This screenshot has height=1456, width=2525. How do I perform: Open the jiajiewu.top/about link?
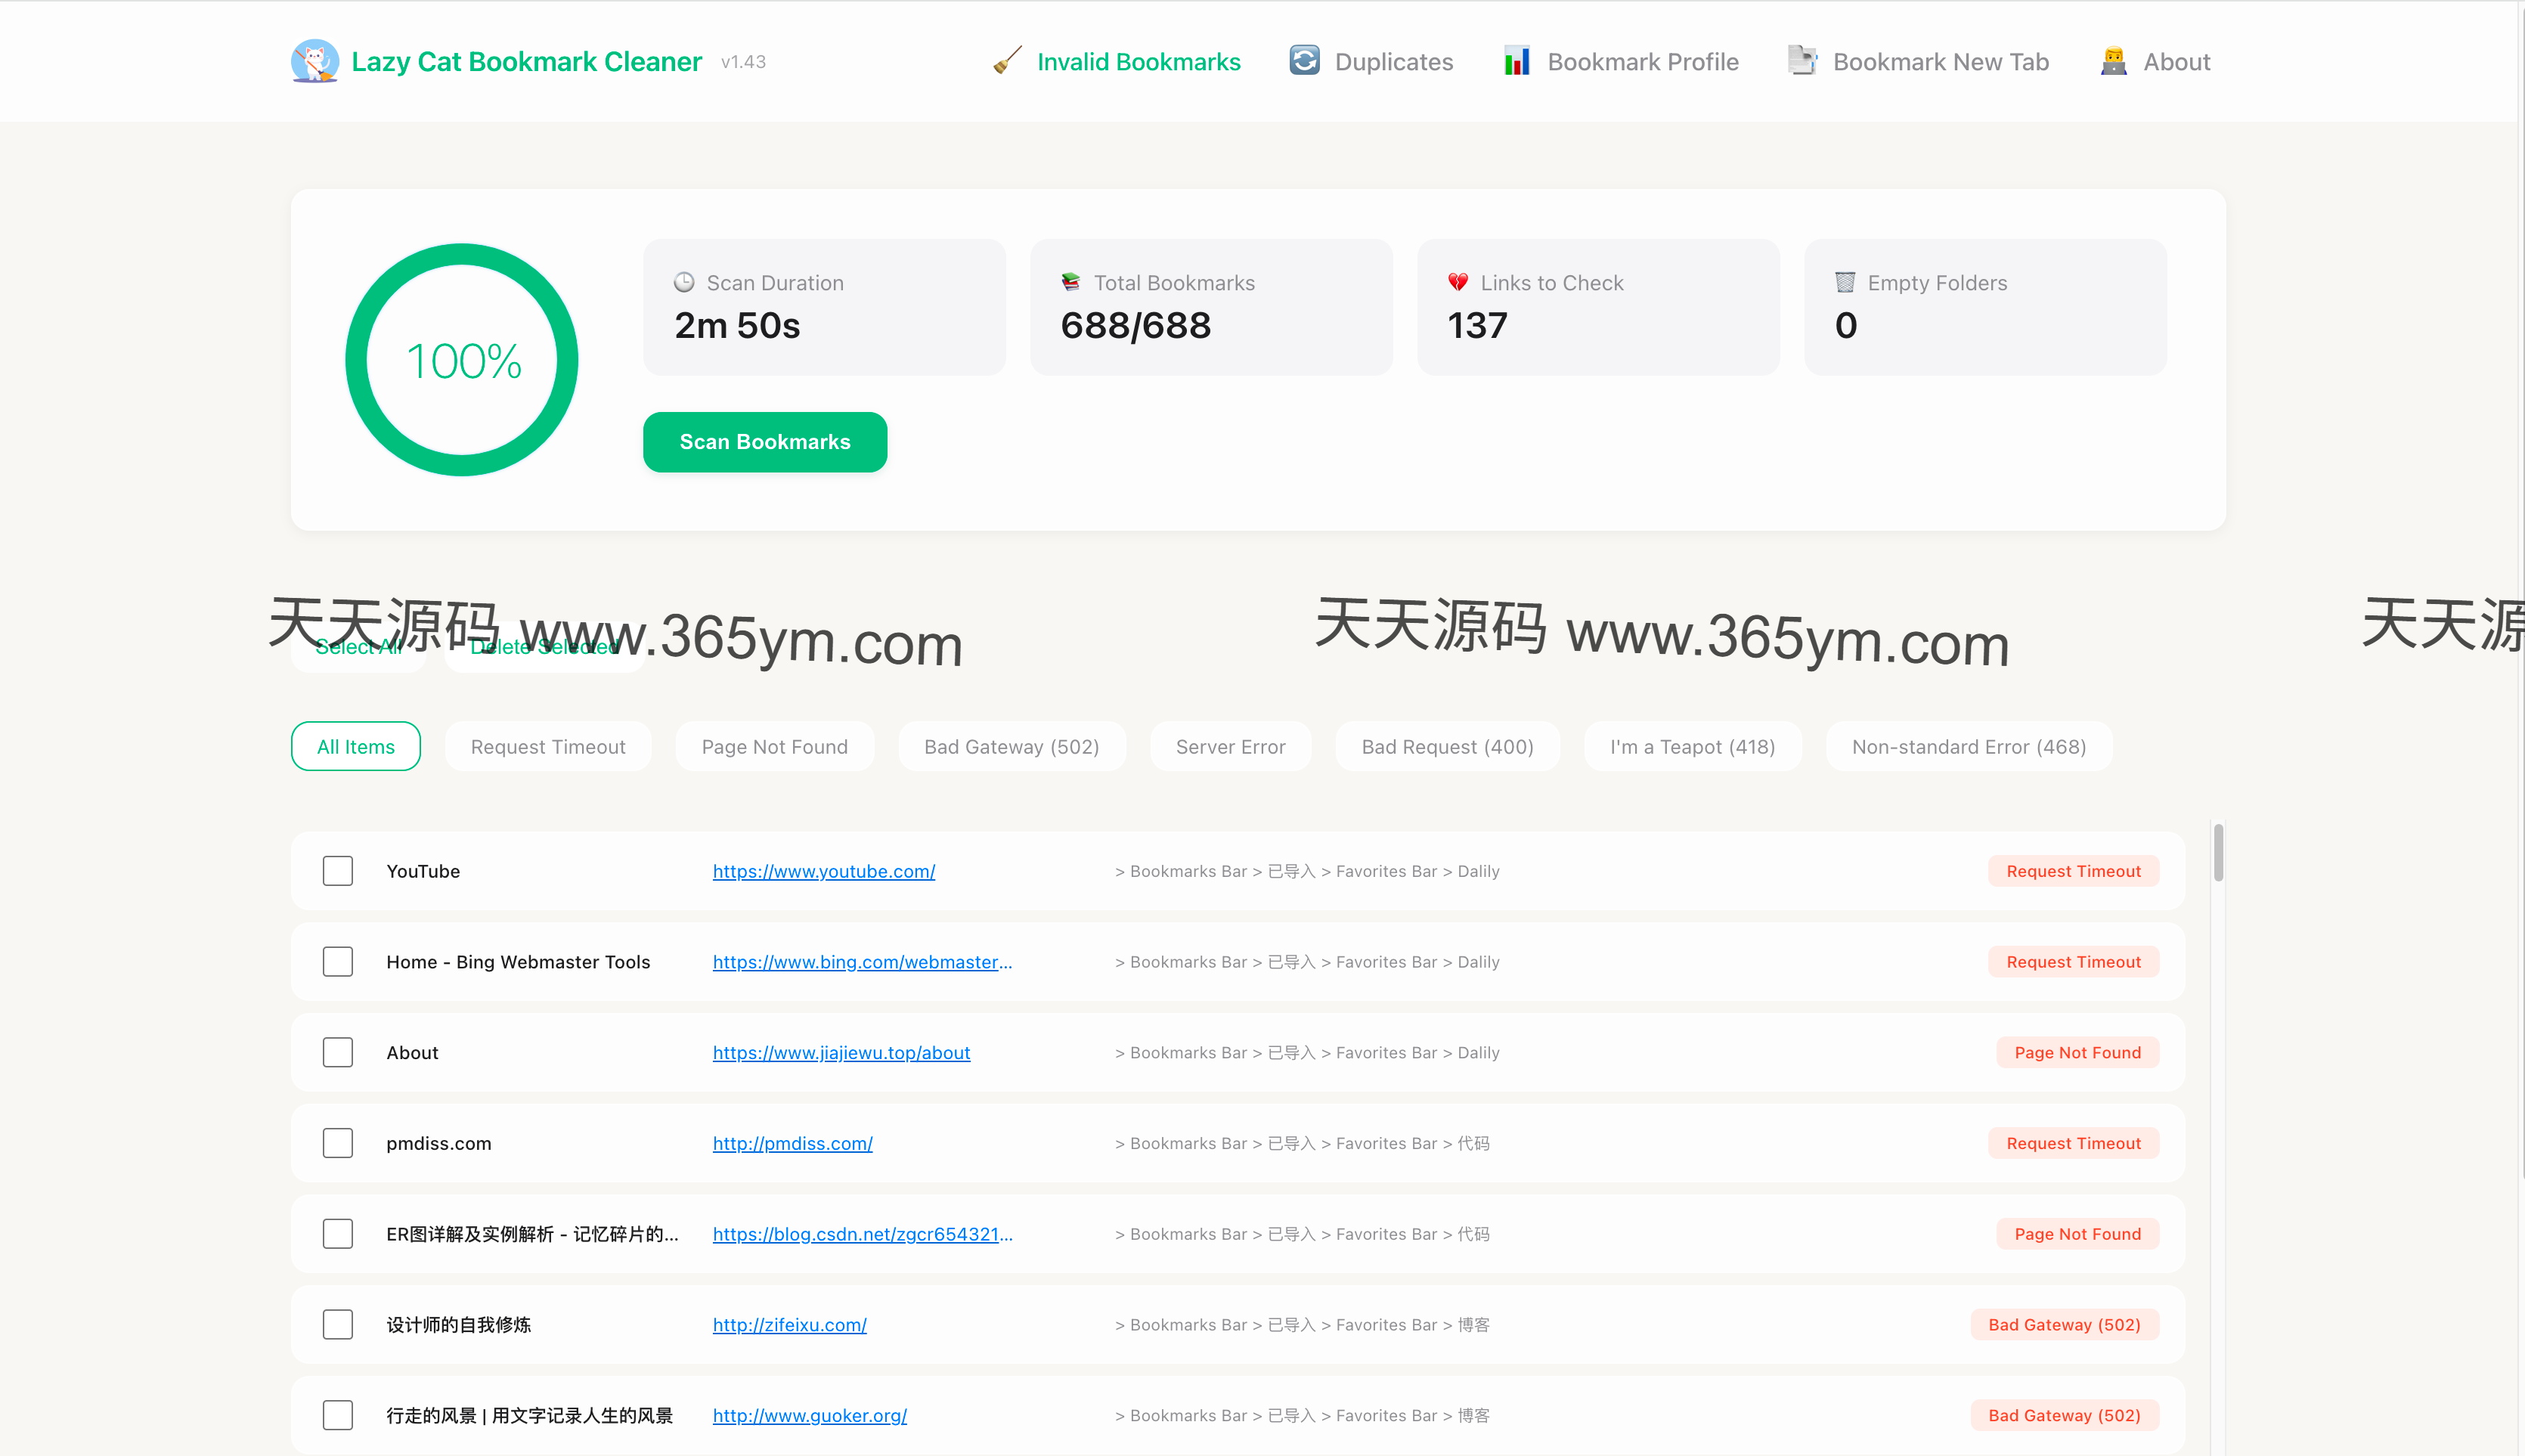[x=841, y=1052]
